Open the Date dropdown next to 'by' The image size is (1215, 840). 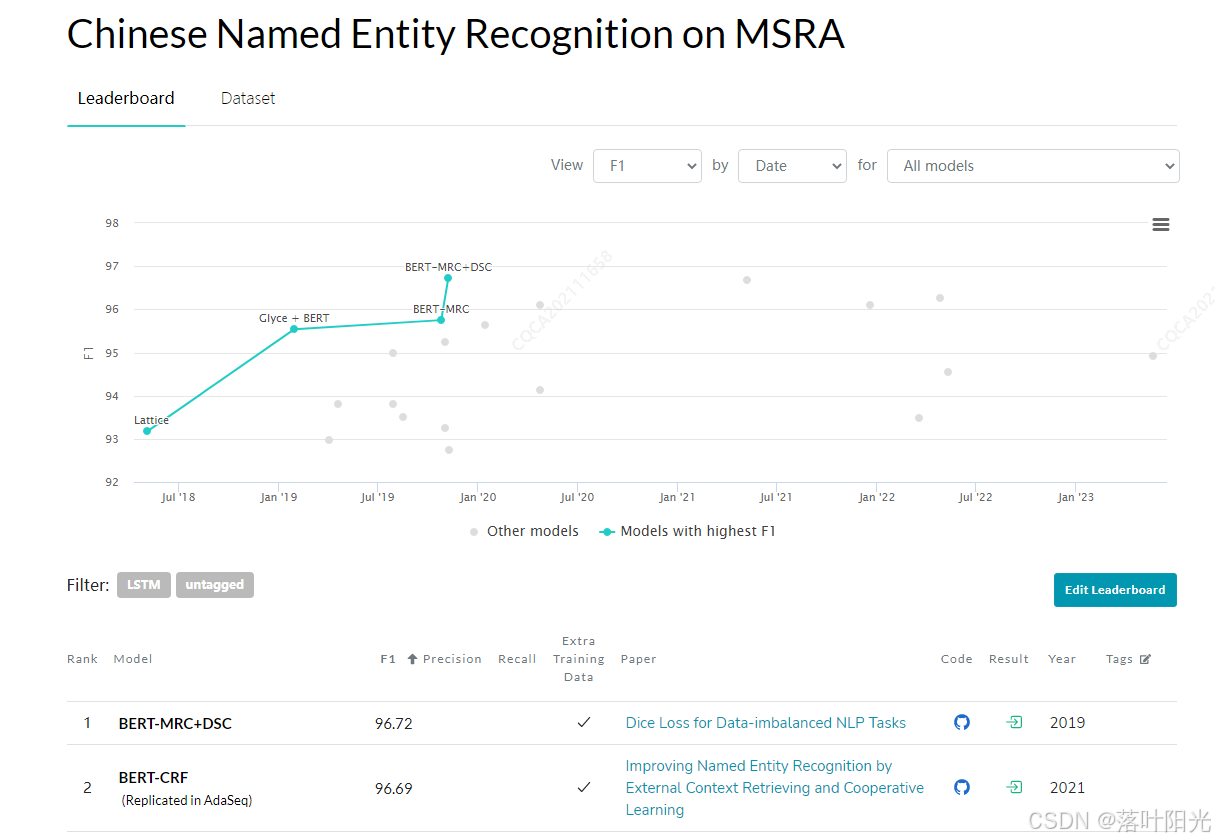(x=792, y=166)
